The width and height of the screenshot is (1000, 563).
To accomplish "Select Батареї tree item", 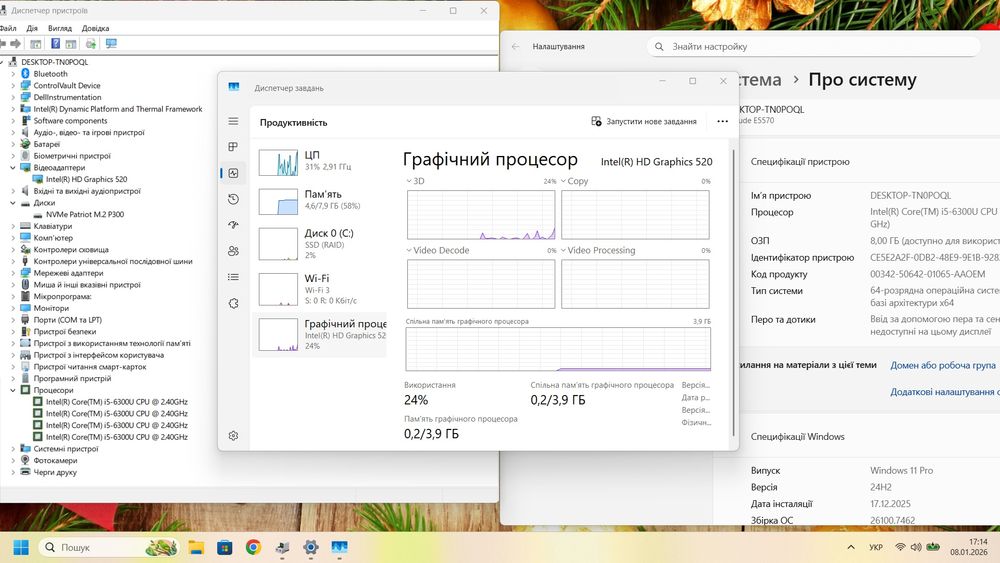I will (x=47, y=144).
